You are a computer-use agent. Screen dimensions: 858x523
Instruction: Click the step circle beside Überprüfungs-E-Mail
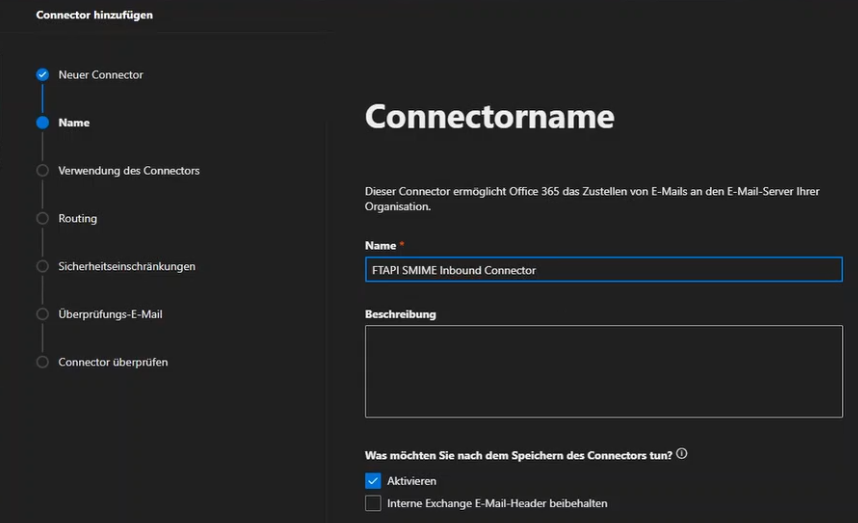[x=42, y=314]
